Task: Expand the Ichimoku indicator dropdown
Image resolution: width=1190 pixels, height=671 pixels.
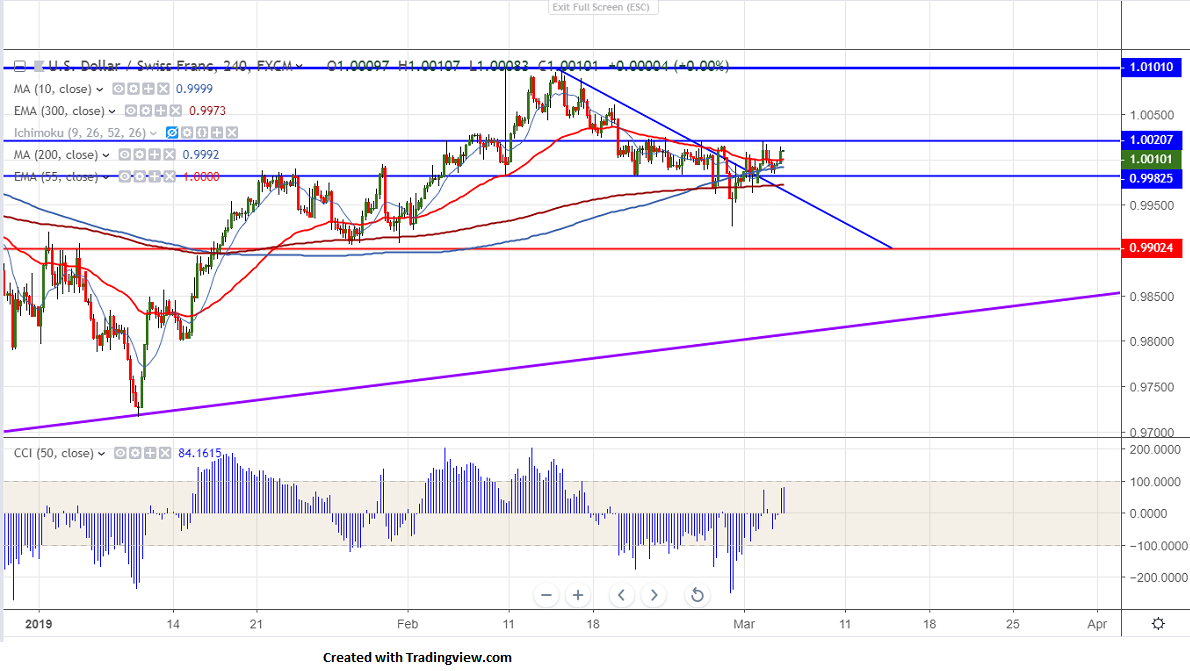Action: pyautogui.click(x=153, y=133)
